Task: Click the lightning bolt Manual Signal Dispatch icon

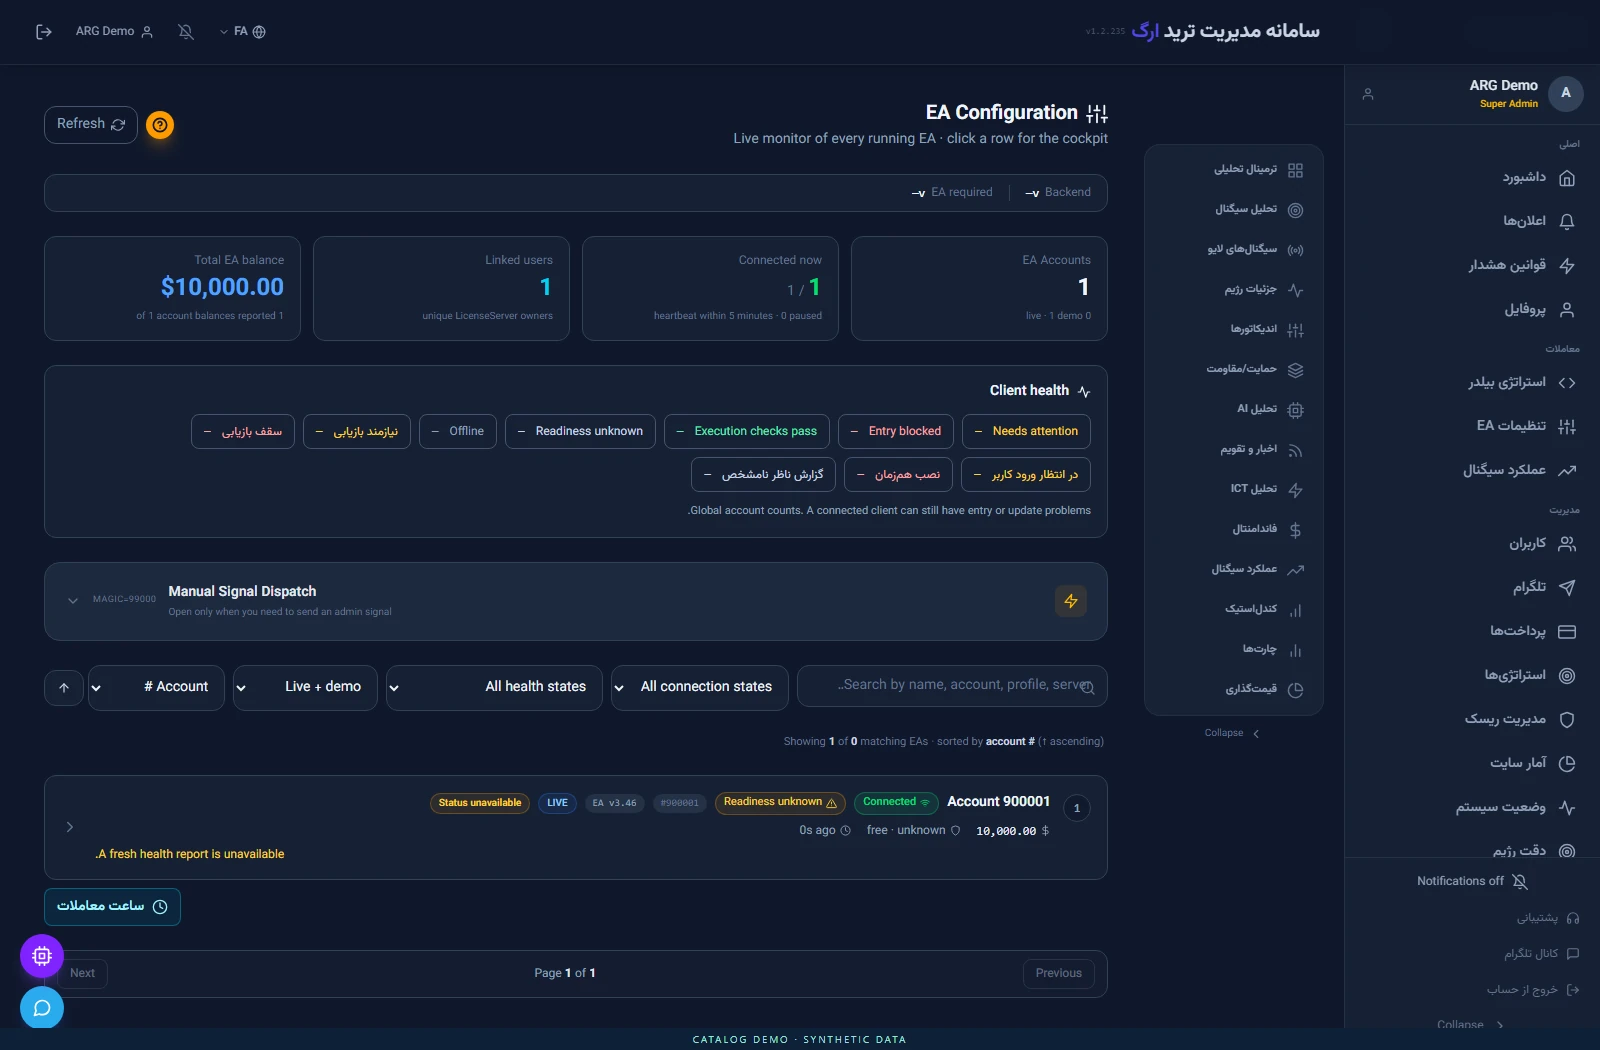Action: (x=1071, y=601)
